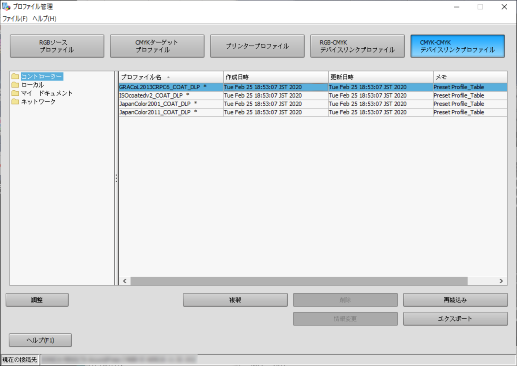Open help with ヘルプ(F1) button
Screen dimensions: 517x366
40,340
